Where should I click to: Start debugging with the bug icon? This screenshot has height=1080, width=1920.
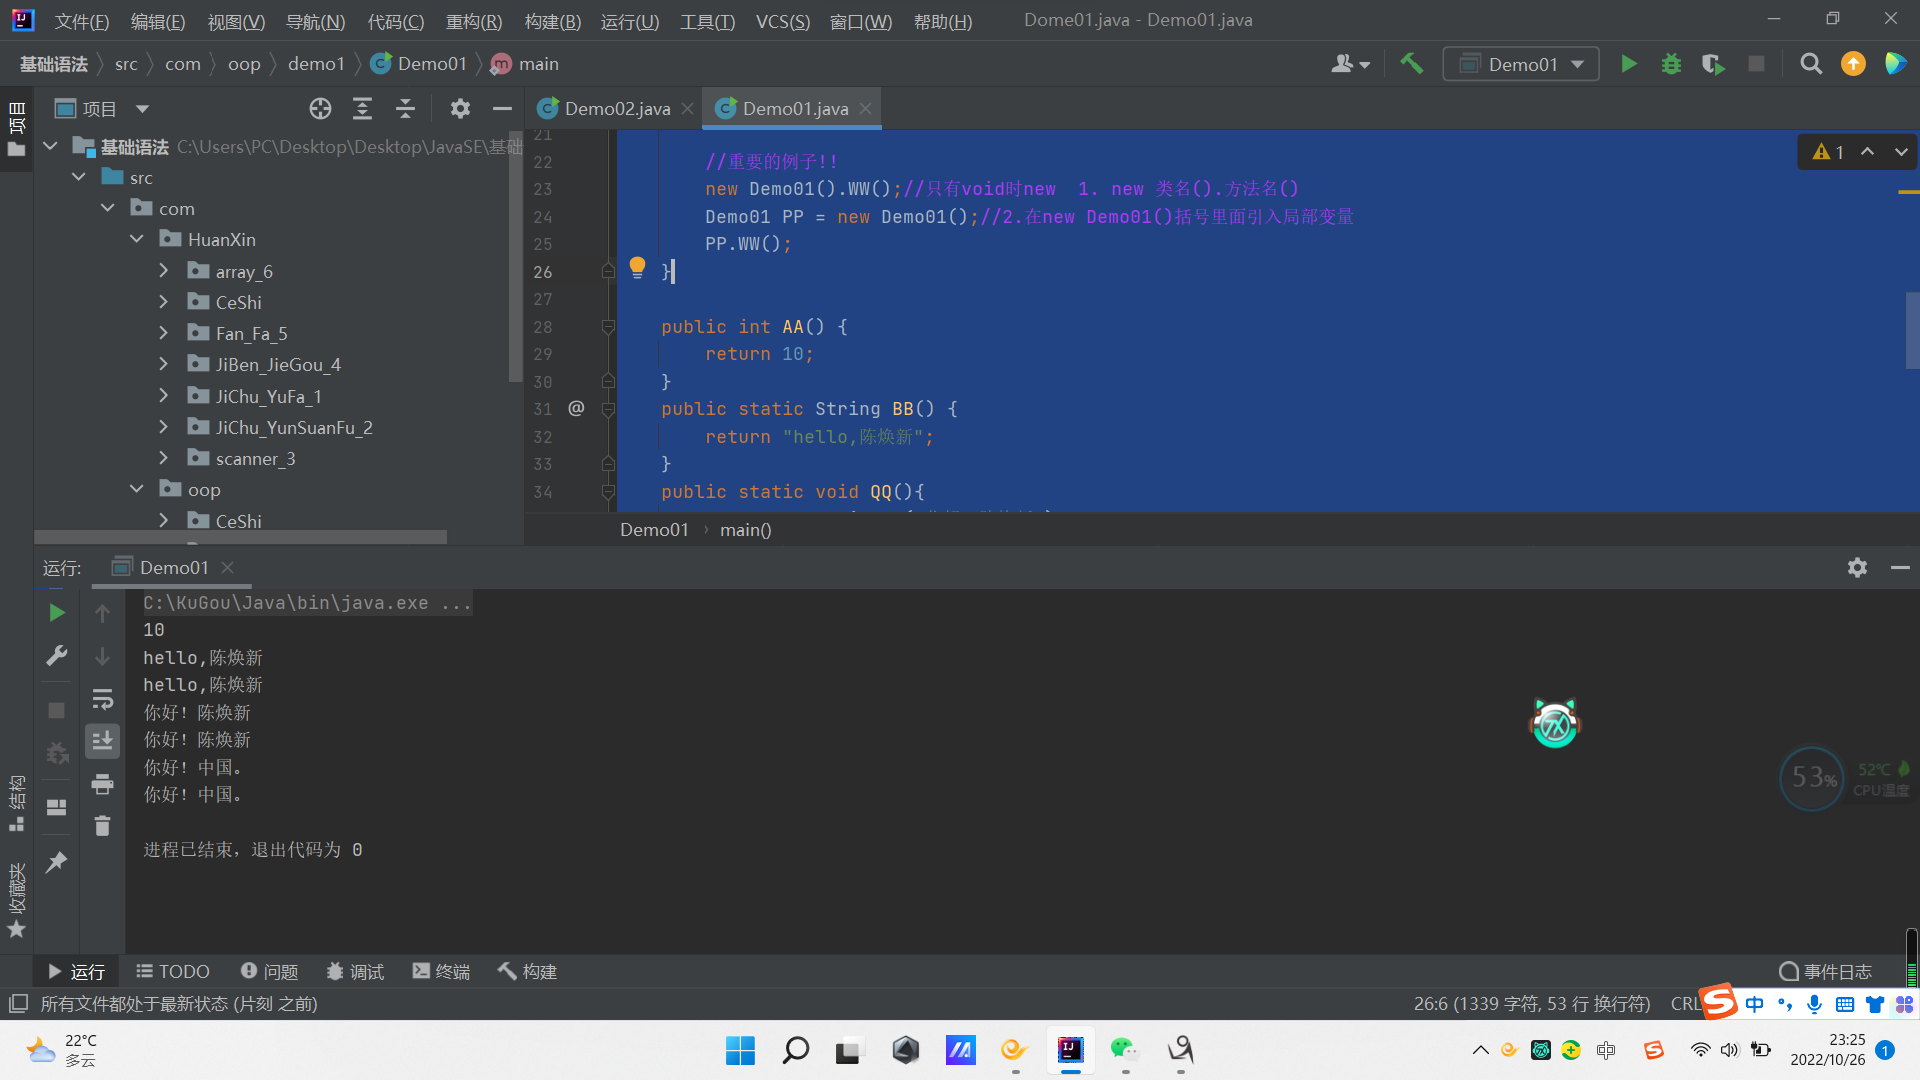pos(1671,64)
